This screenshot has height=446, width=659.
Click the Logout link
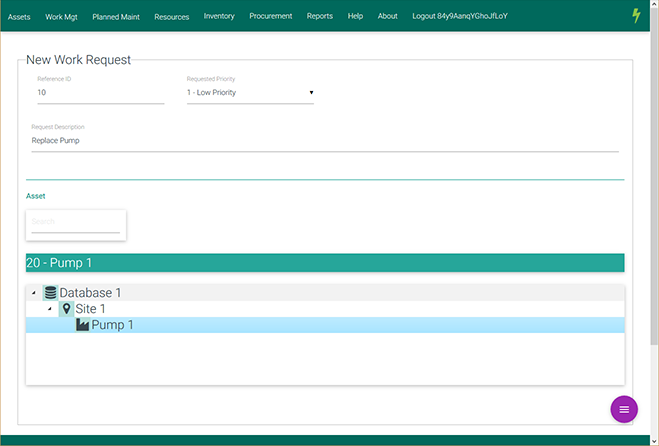click(x=460, y=16)
